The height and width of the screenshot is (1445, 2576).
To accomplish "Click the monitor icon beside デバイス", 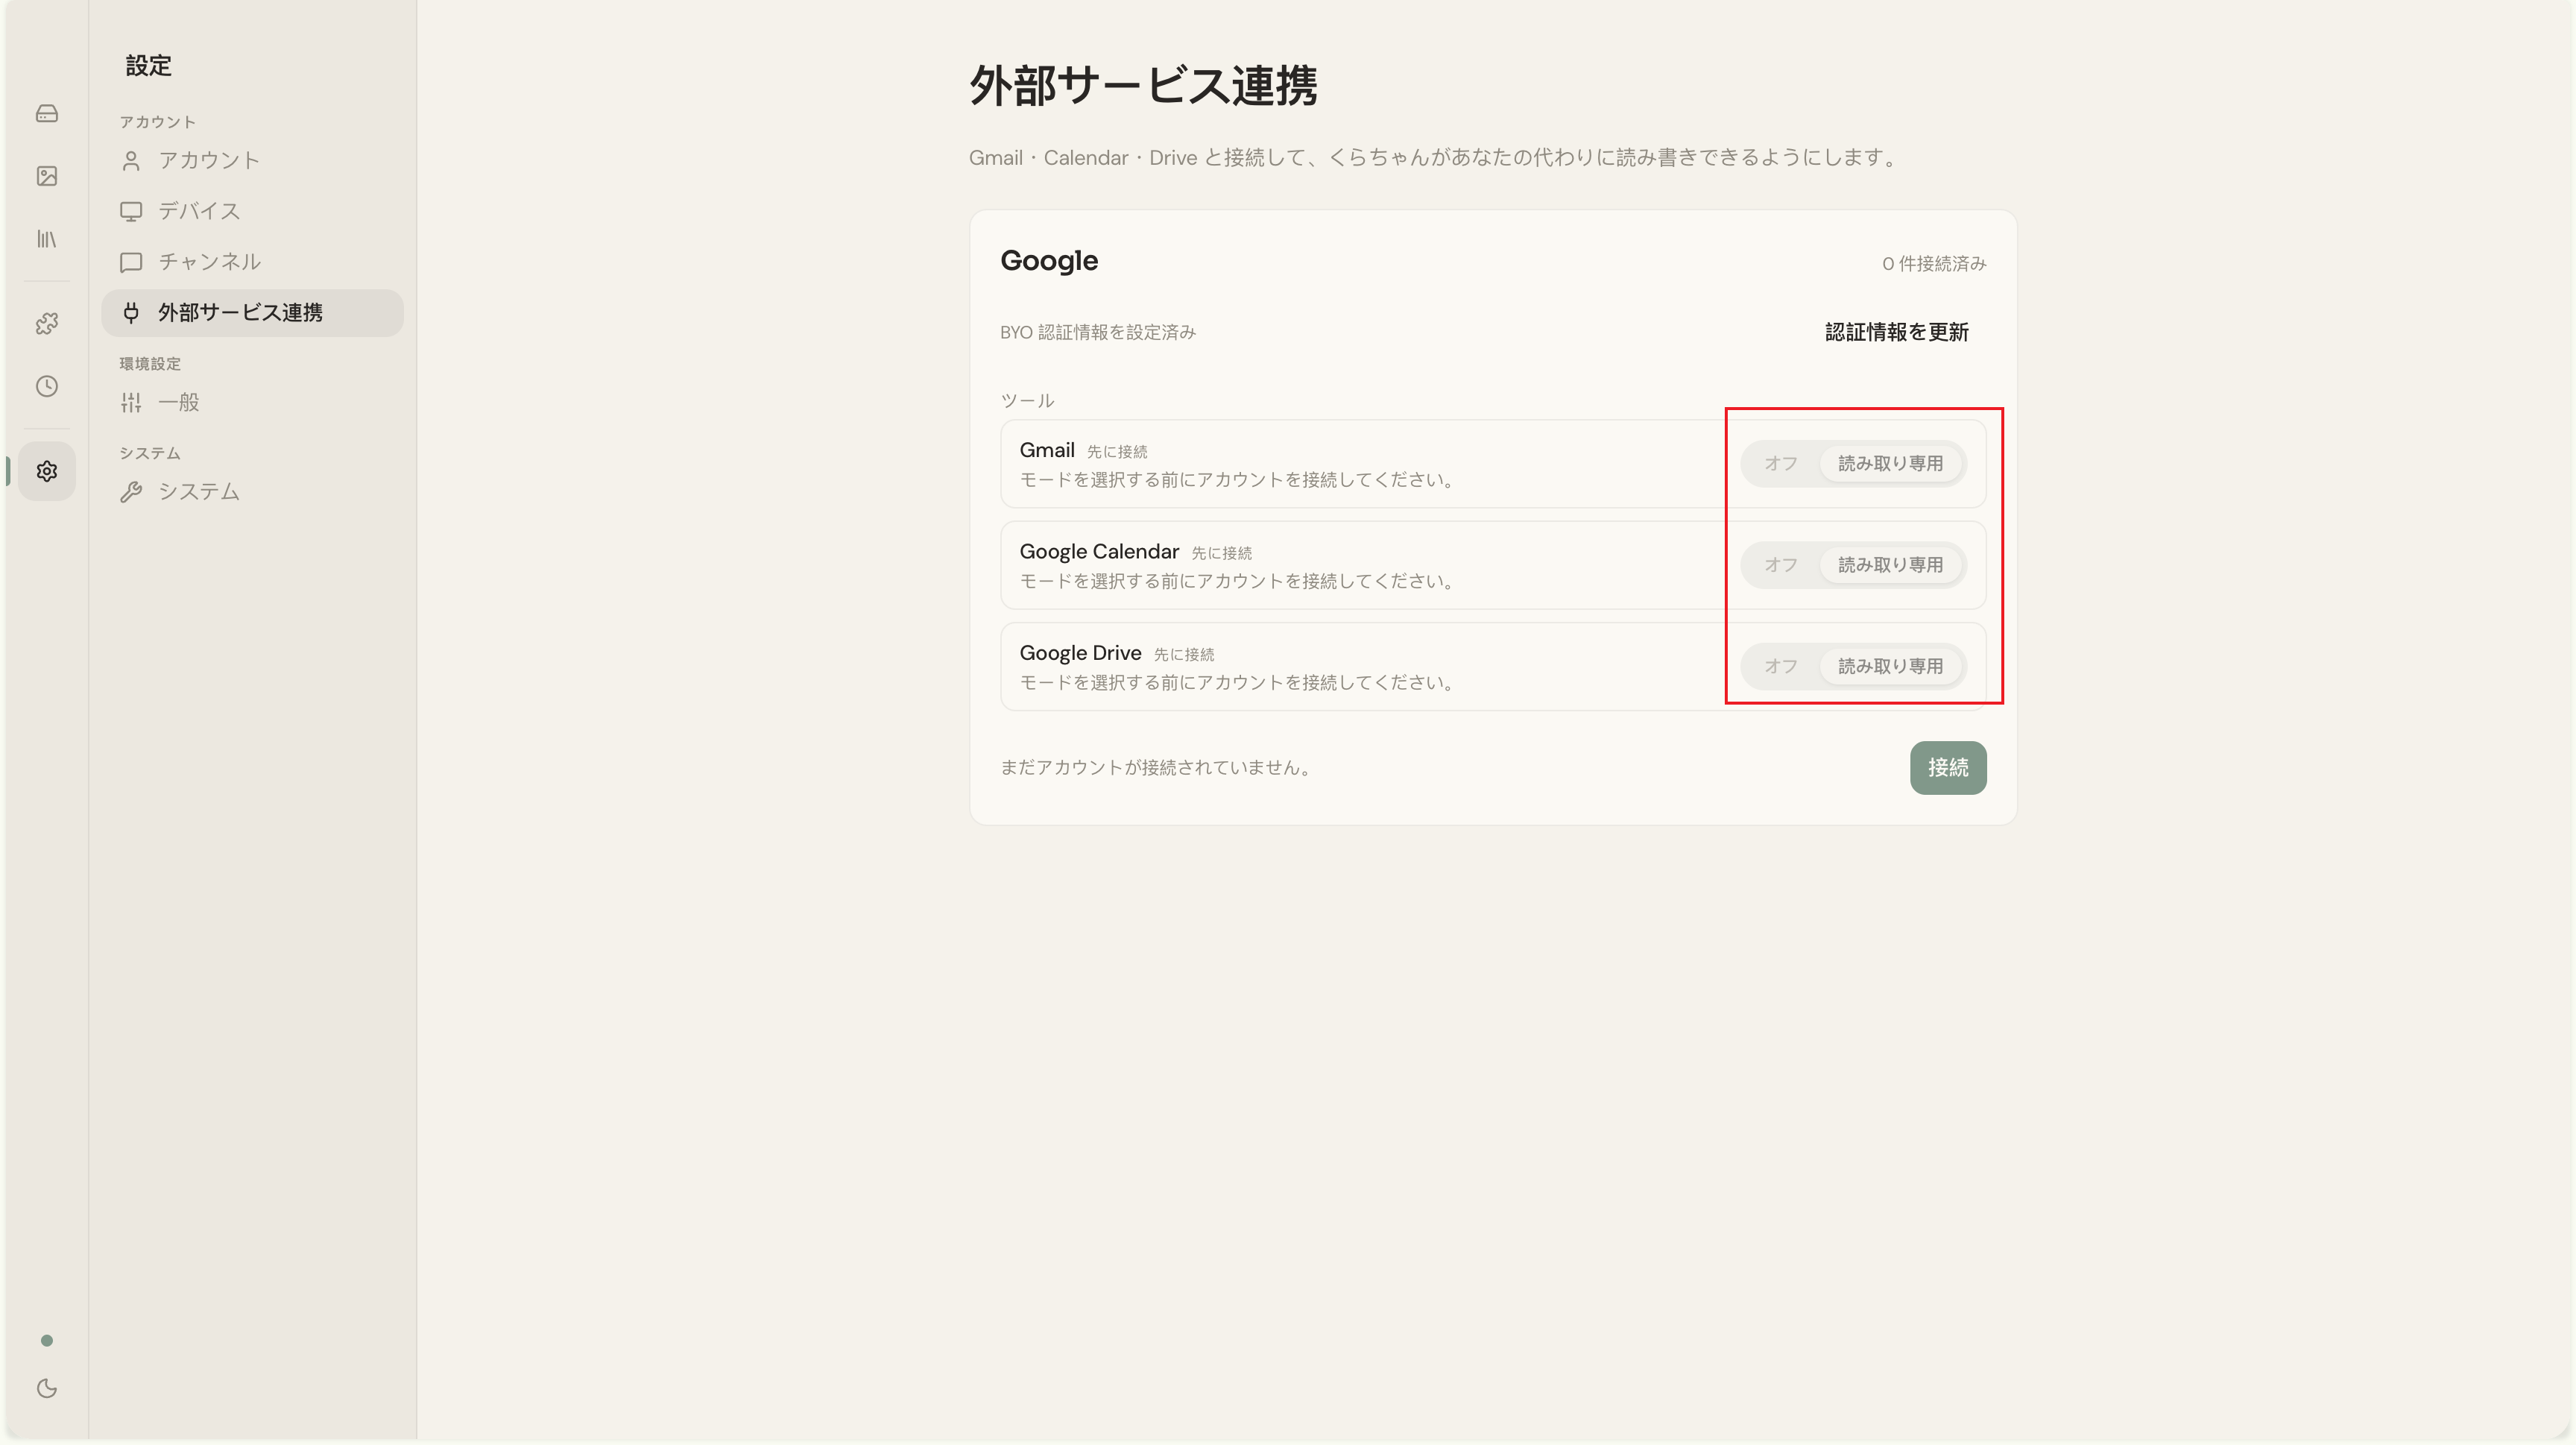I will (131, 211).
